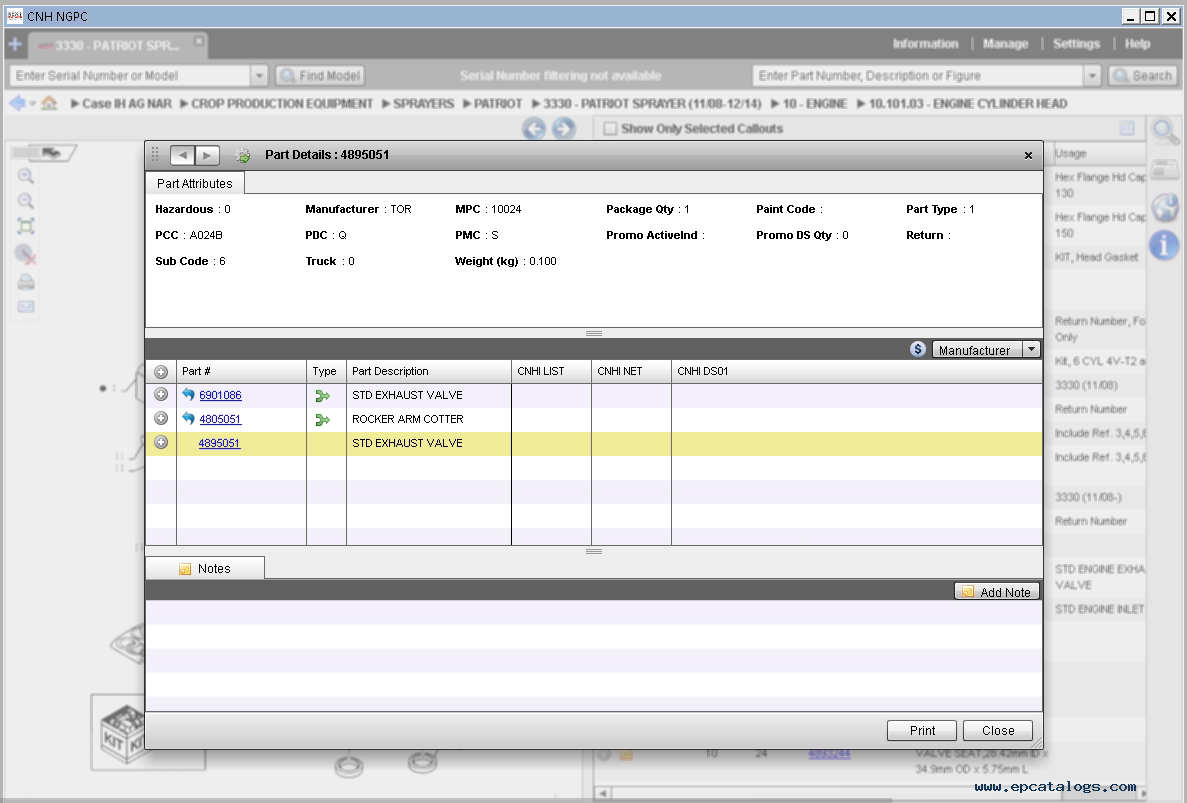This screenshot has height=803, width=1187.
Task: Close the 3330 - PATRIOT SPR... tab
Action: [x=198, y=41]
